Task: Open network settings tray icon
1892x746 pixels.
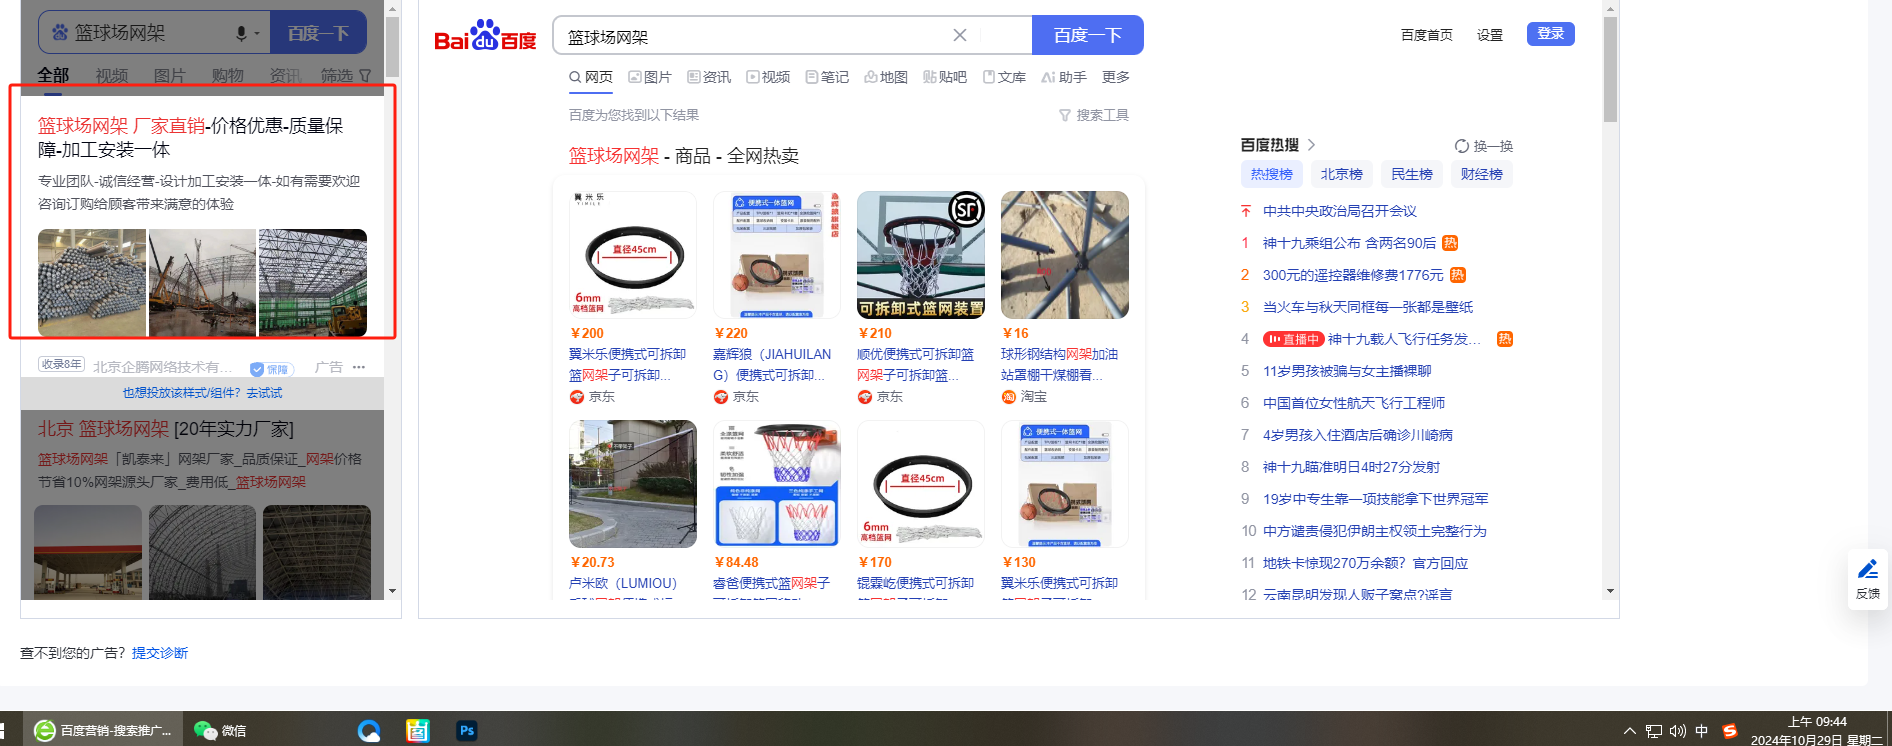Action: tap(1654, 731)
